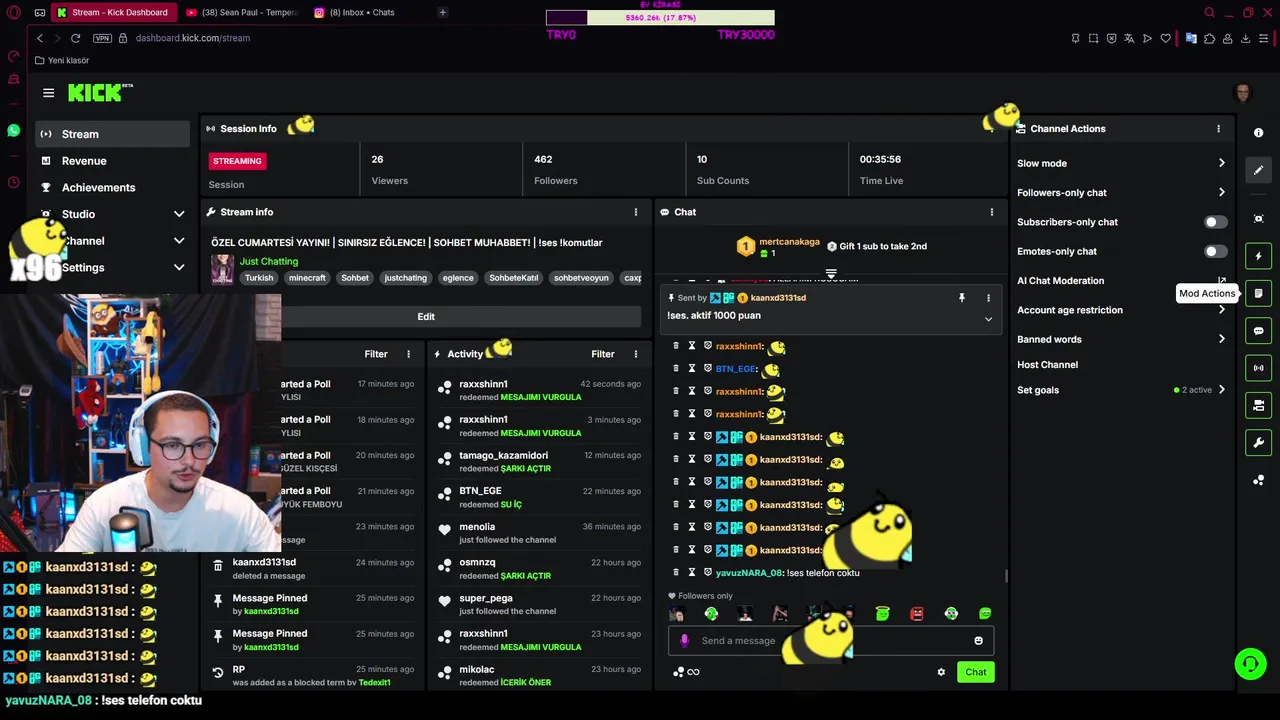The width and height of the screenshot is (1280, 720).
Task: Open the info icon in the right sidebar
Action: [1259, 133]
